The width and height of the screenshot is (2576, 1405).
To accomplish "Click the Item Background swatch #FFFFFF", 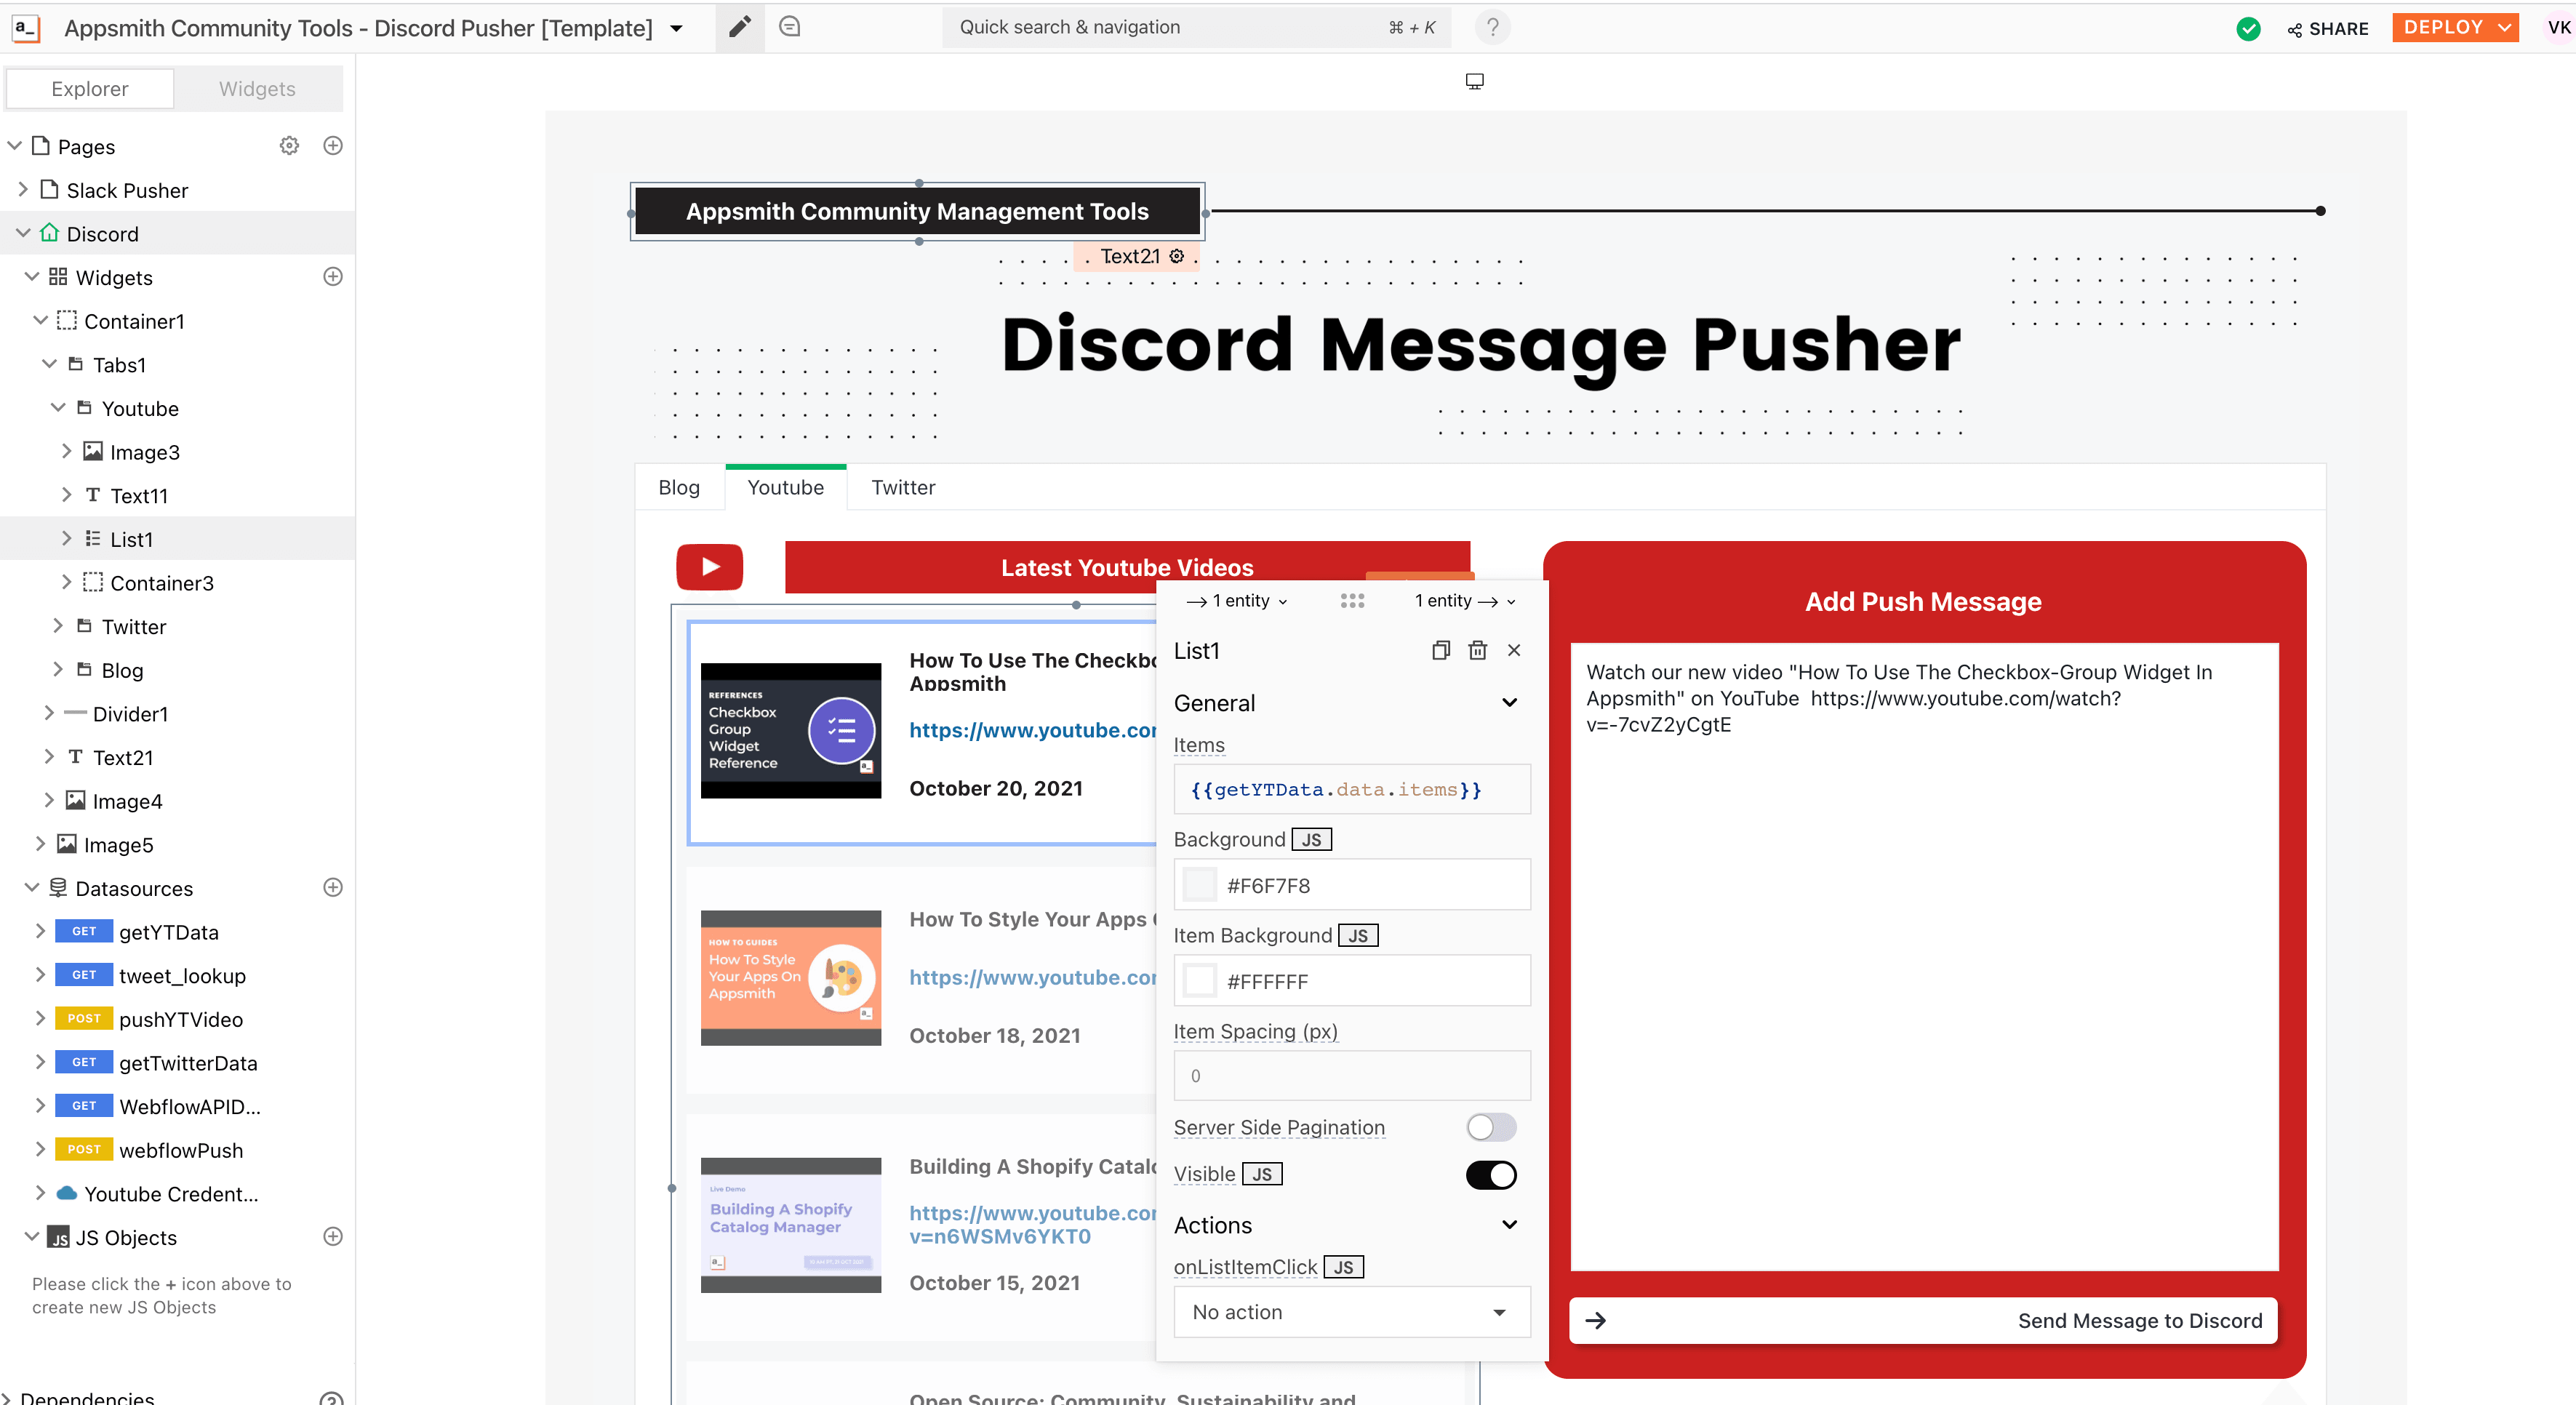I will 1199,981.
